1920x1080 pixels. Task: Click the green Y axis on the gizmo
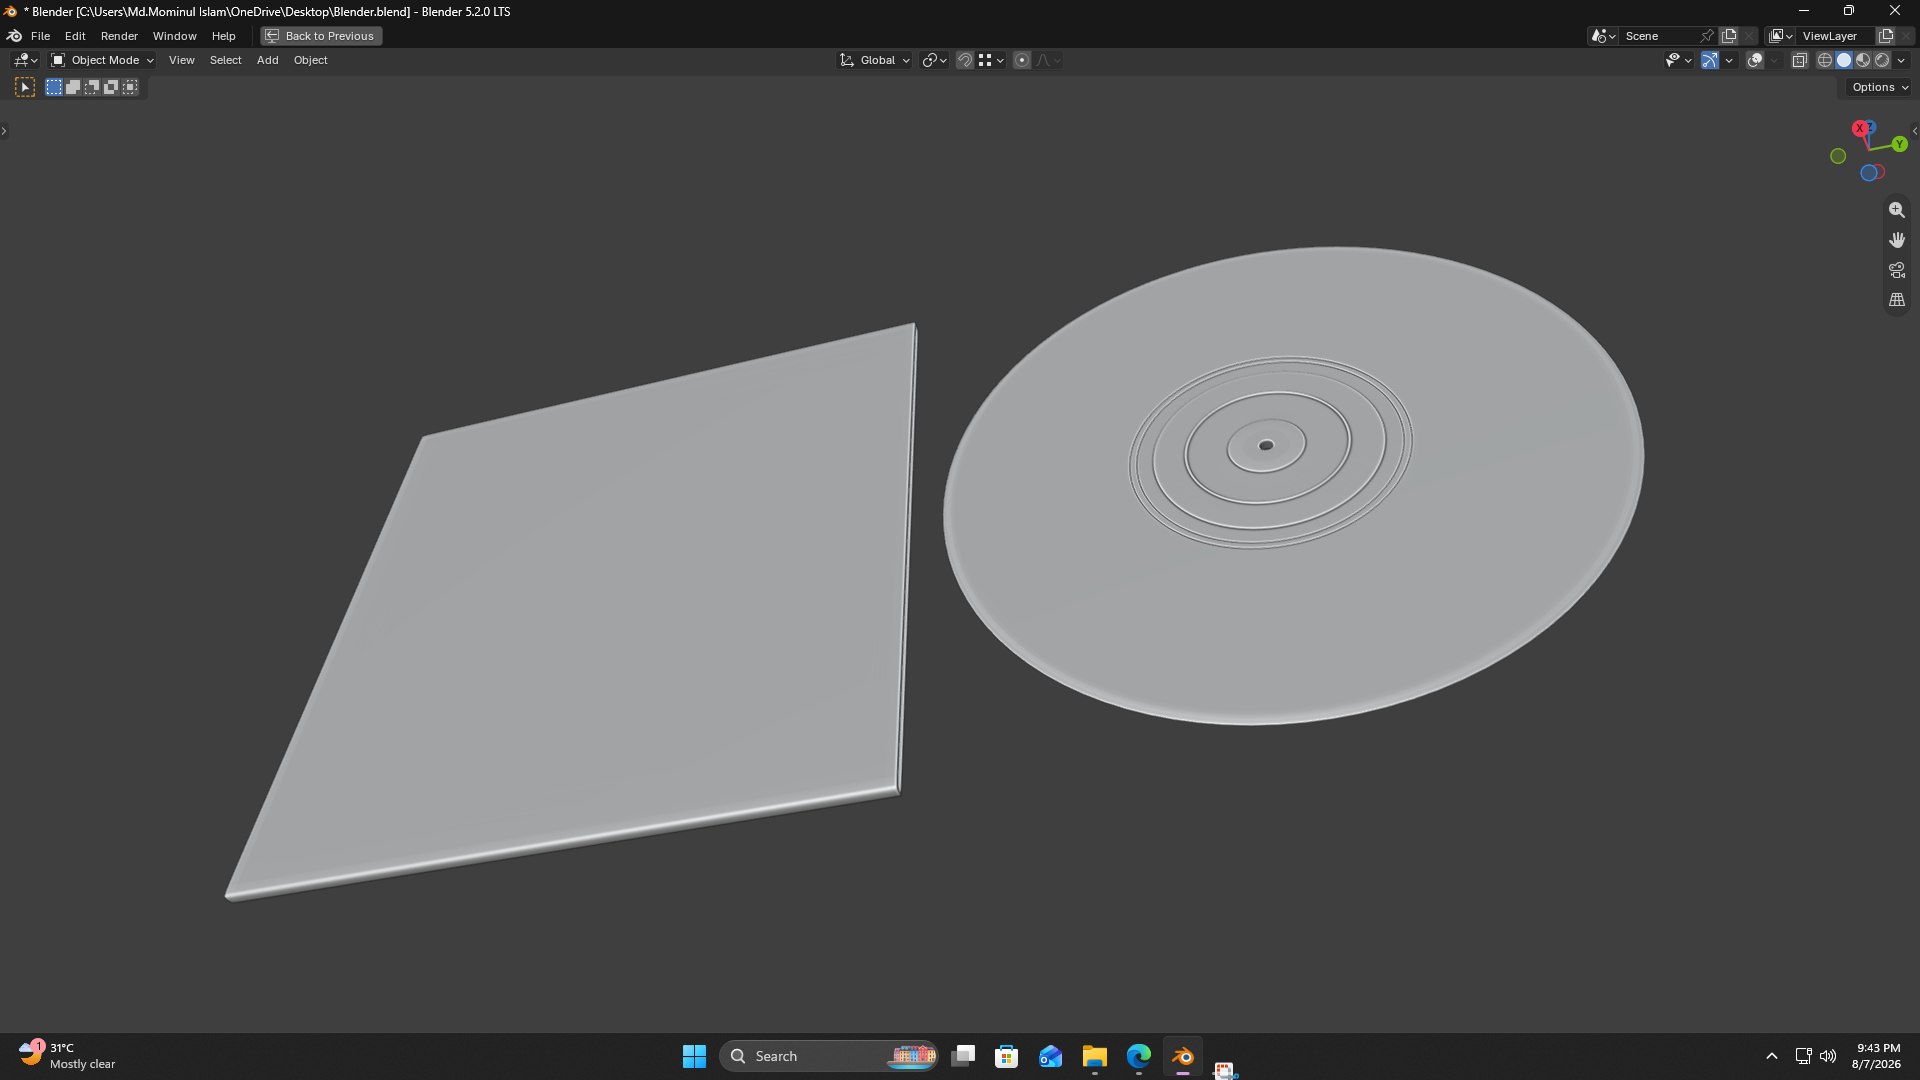click(x=1899, y=145)
